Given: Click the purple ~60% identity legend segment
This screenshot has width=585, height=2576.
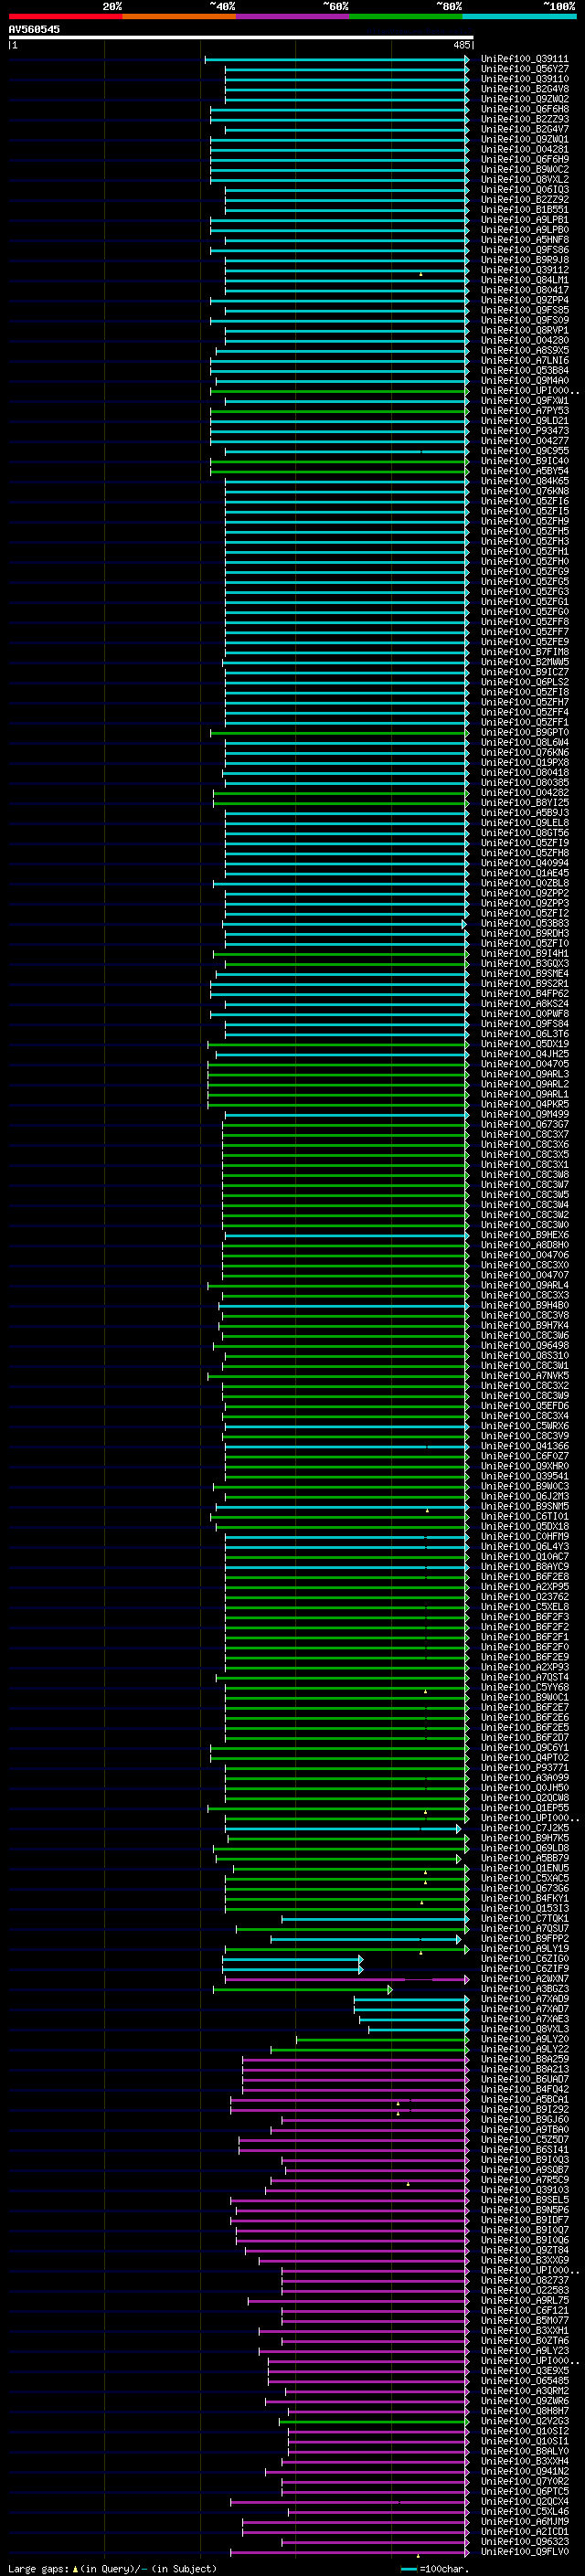Looking at the screenshot, I should (293, 16).
